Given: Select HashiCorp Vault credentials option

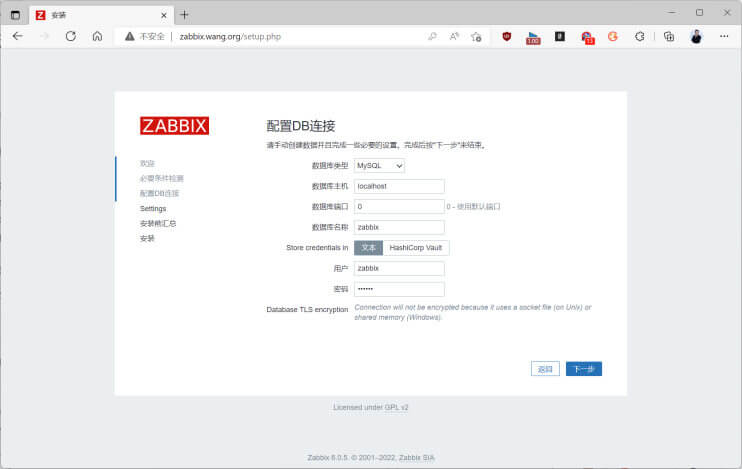Looking at the screenshot, I should (x=415, y=248).
